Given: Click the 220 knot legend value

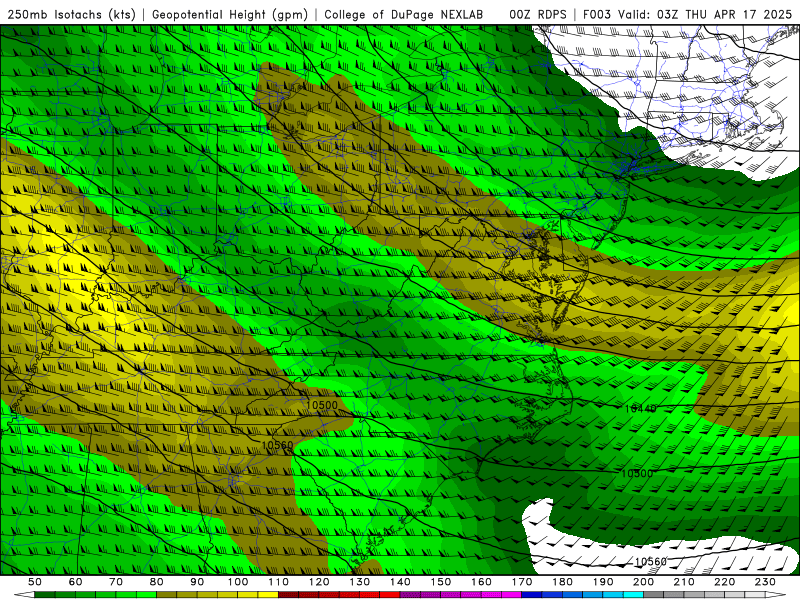Looking at the screenshot, I should coord(724,582).
